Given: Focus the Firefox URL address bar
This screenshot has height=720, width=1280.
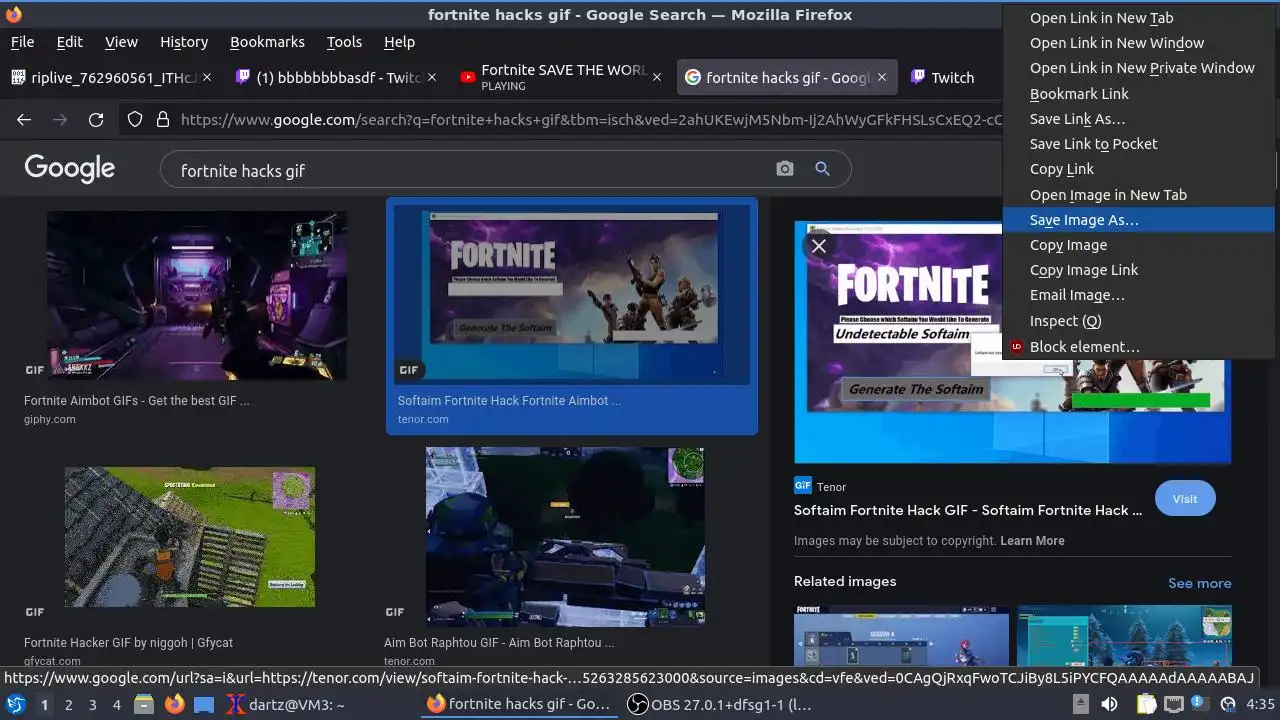Looking at the screenshot, I should (x=590, y=120).
